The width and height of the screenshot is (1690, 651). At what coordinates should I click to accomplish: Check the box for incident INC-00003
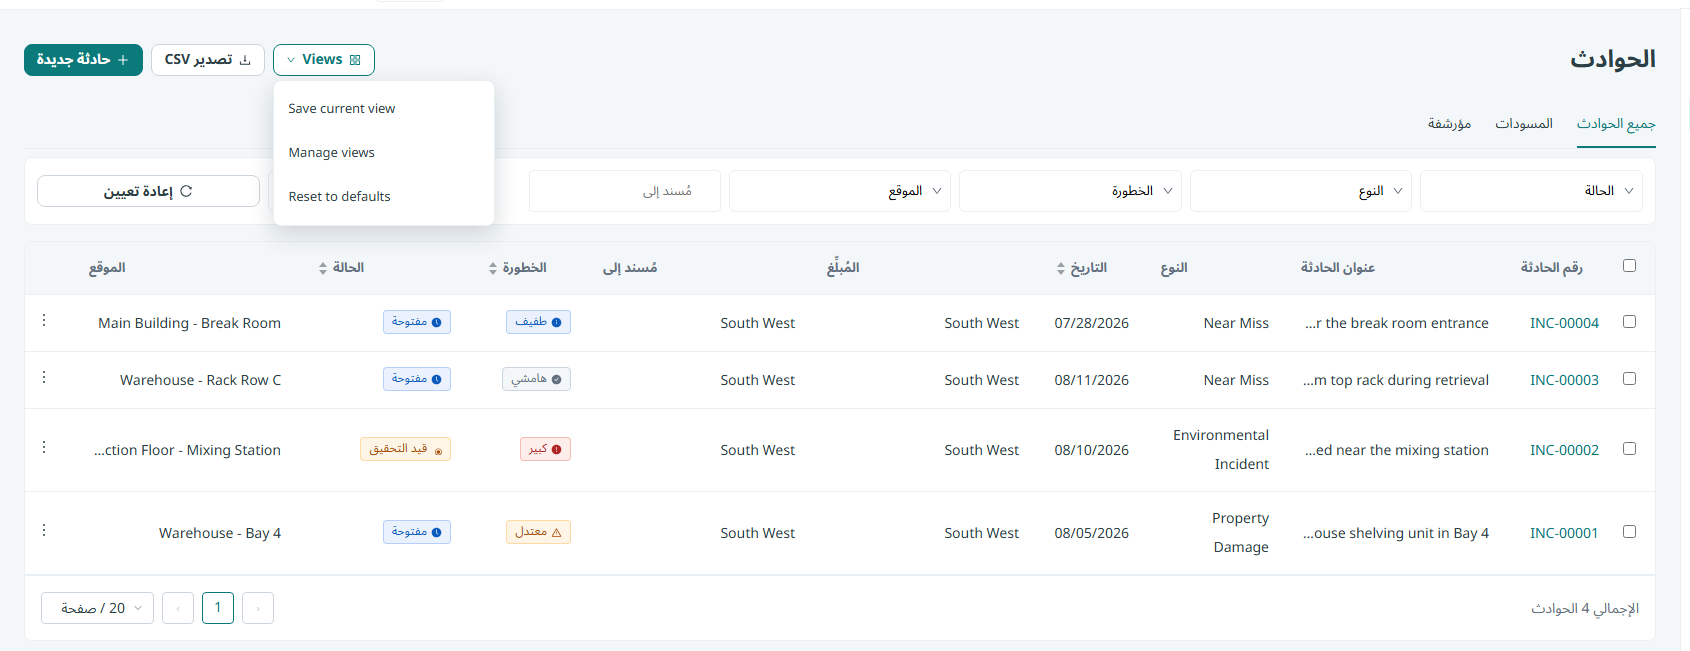(x=1629, y=379)
